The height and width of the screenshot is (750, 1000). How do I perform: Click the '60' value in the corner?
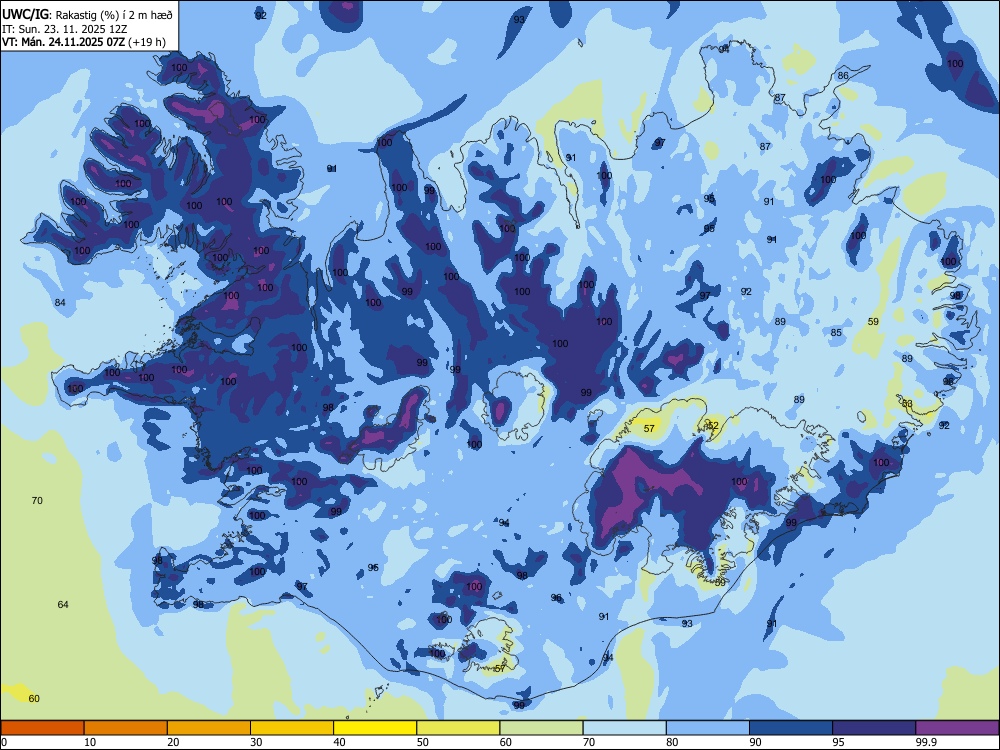tap(34, 698)
